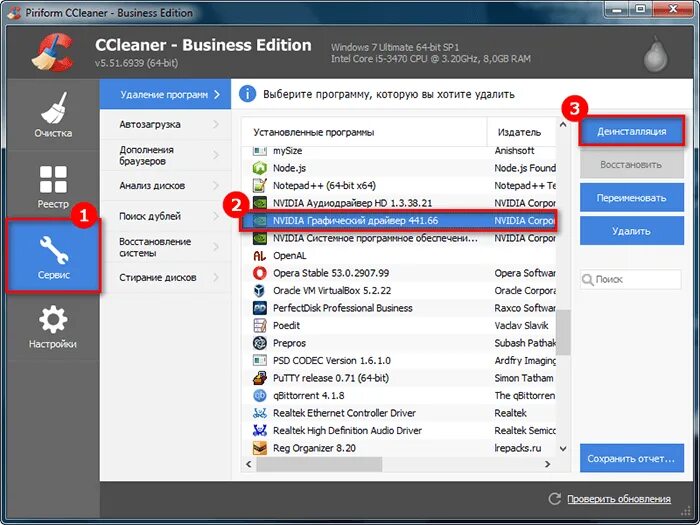Click the blue info icon
Image resolution: width=700 pixels, height=525 pixels.
pos(247,94)
